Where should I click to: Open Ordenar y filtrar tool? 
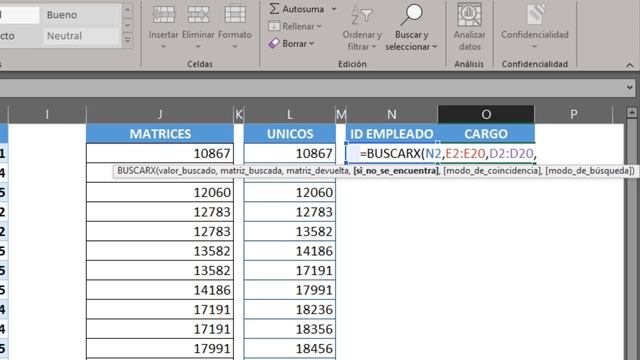(x=362, y=29)
